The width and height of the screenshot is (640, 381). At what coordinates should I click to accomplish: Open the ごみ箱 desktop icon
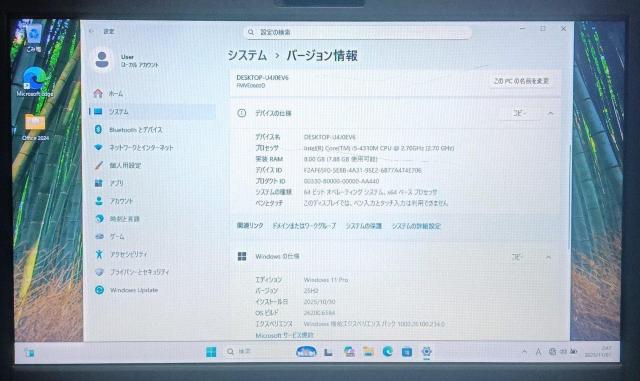tap(33, 39)
